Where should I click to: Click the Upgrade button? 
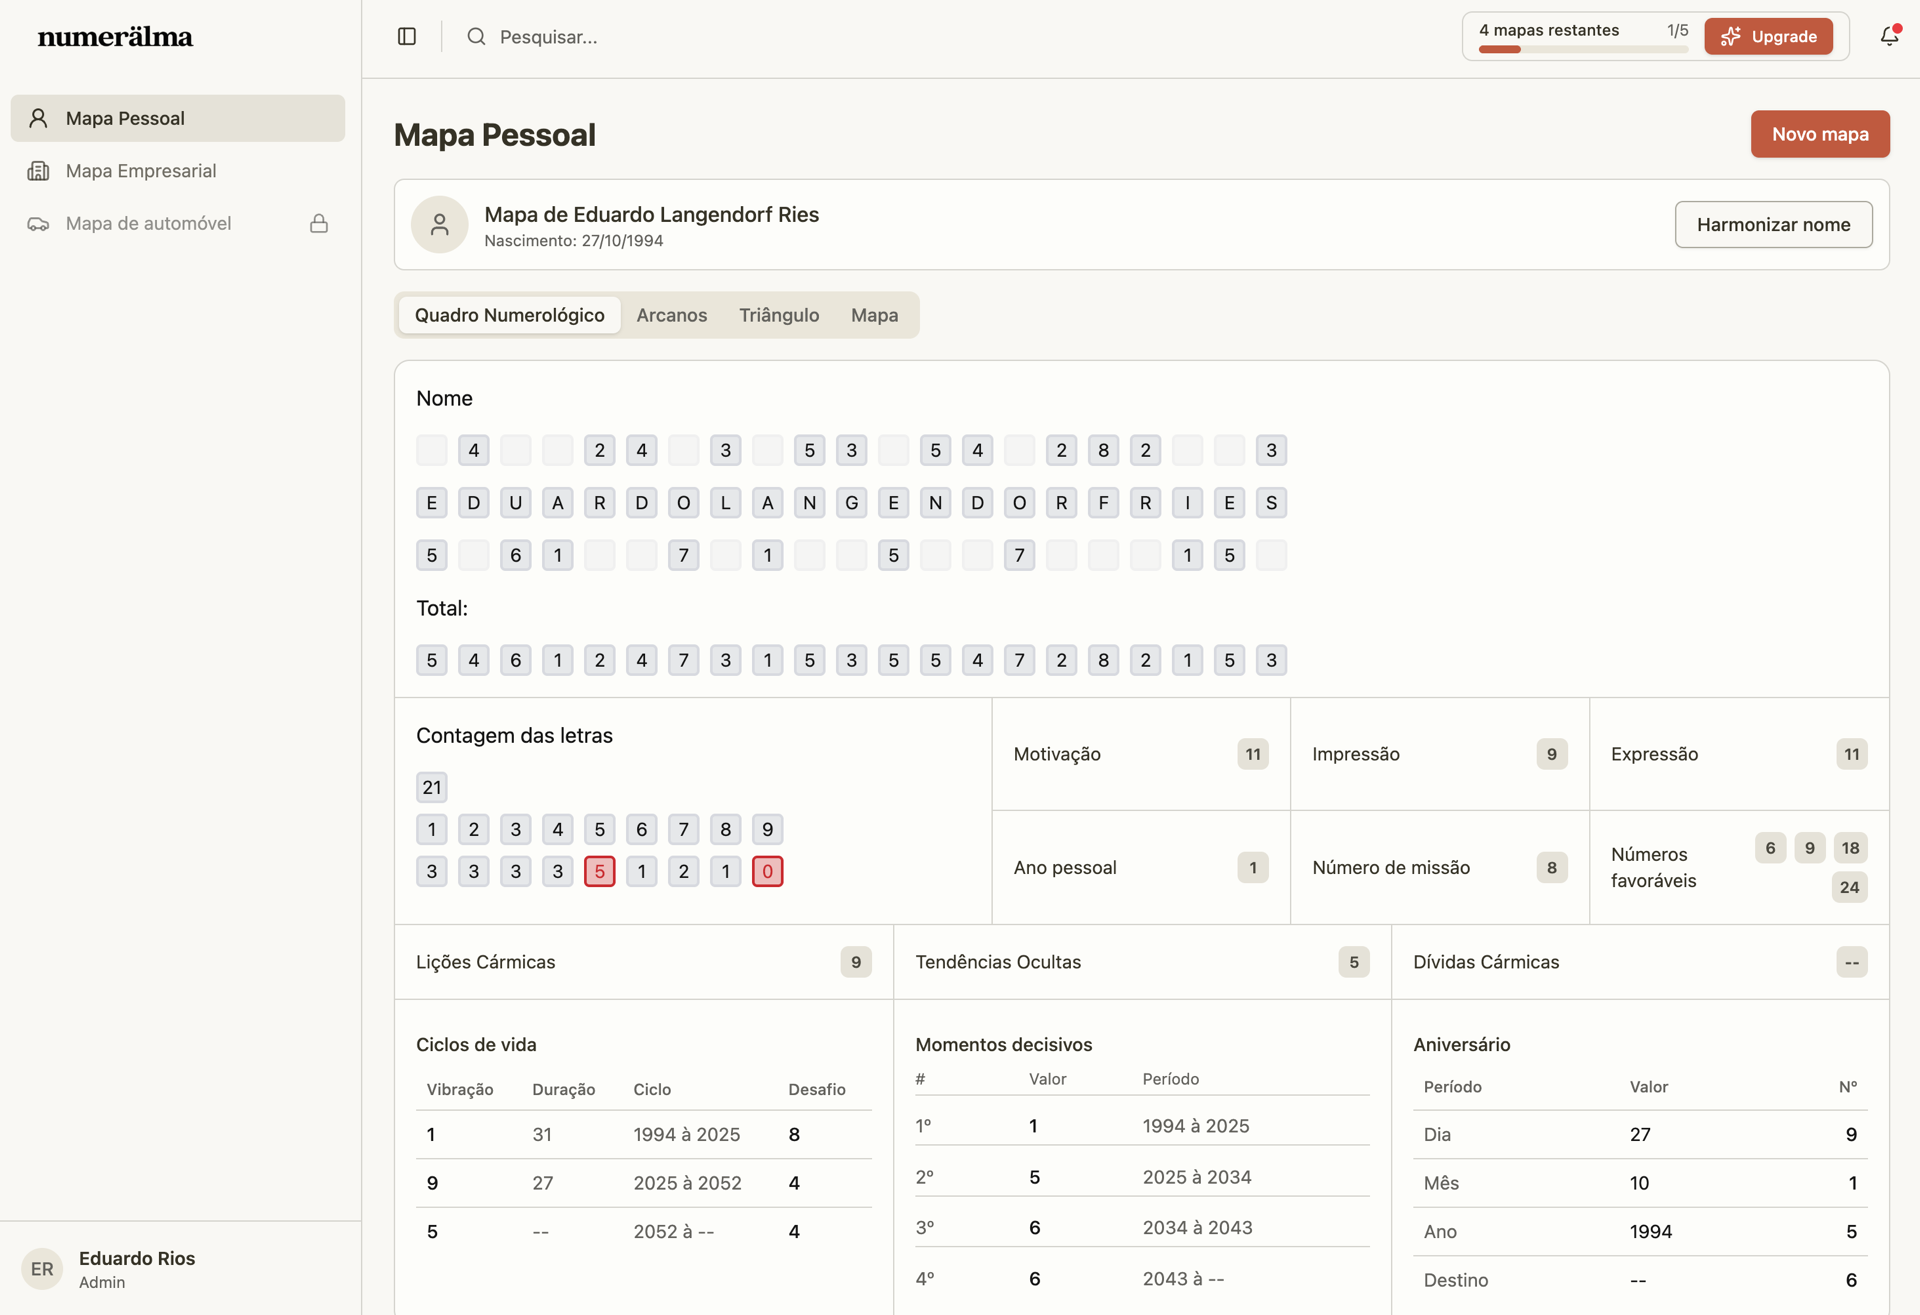tap(1768, 37)
